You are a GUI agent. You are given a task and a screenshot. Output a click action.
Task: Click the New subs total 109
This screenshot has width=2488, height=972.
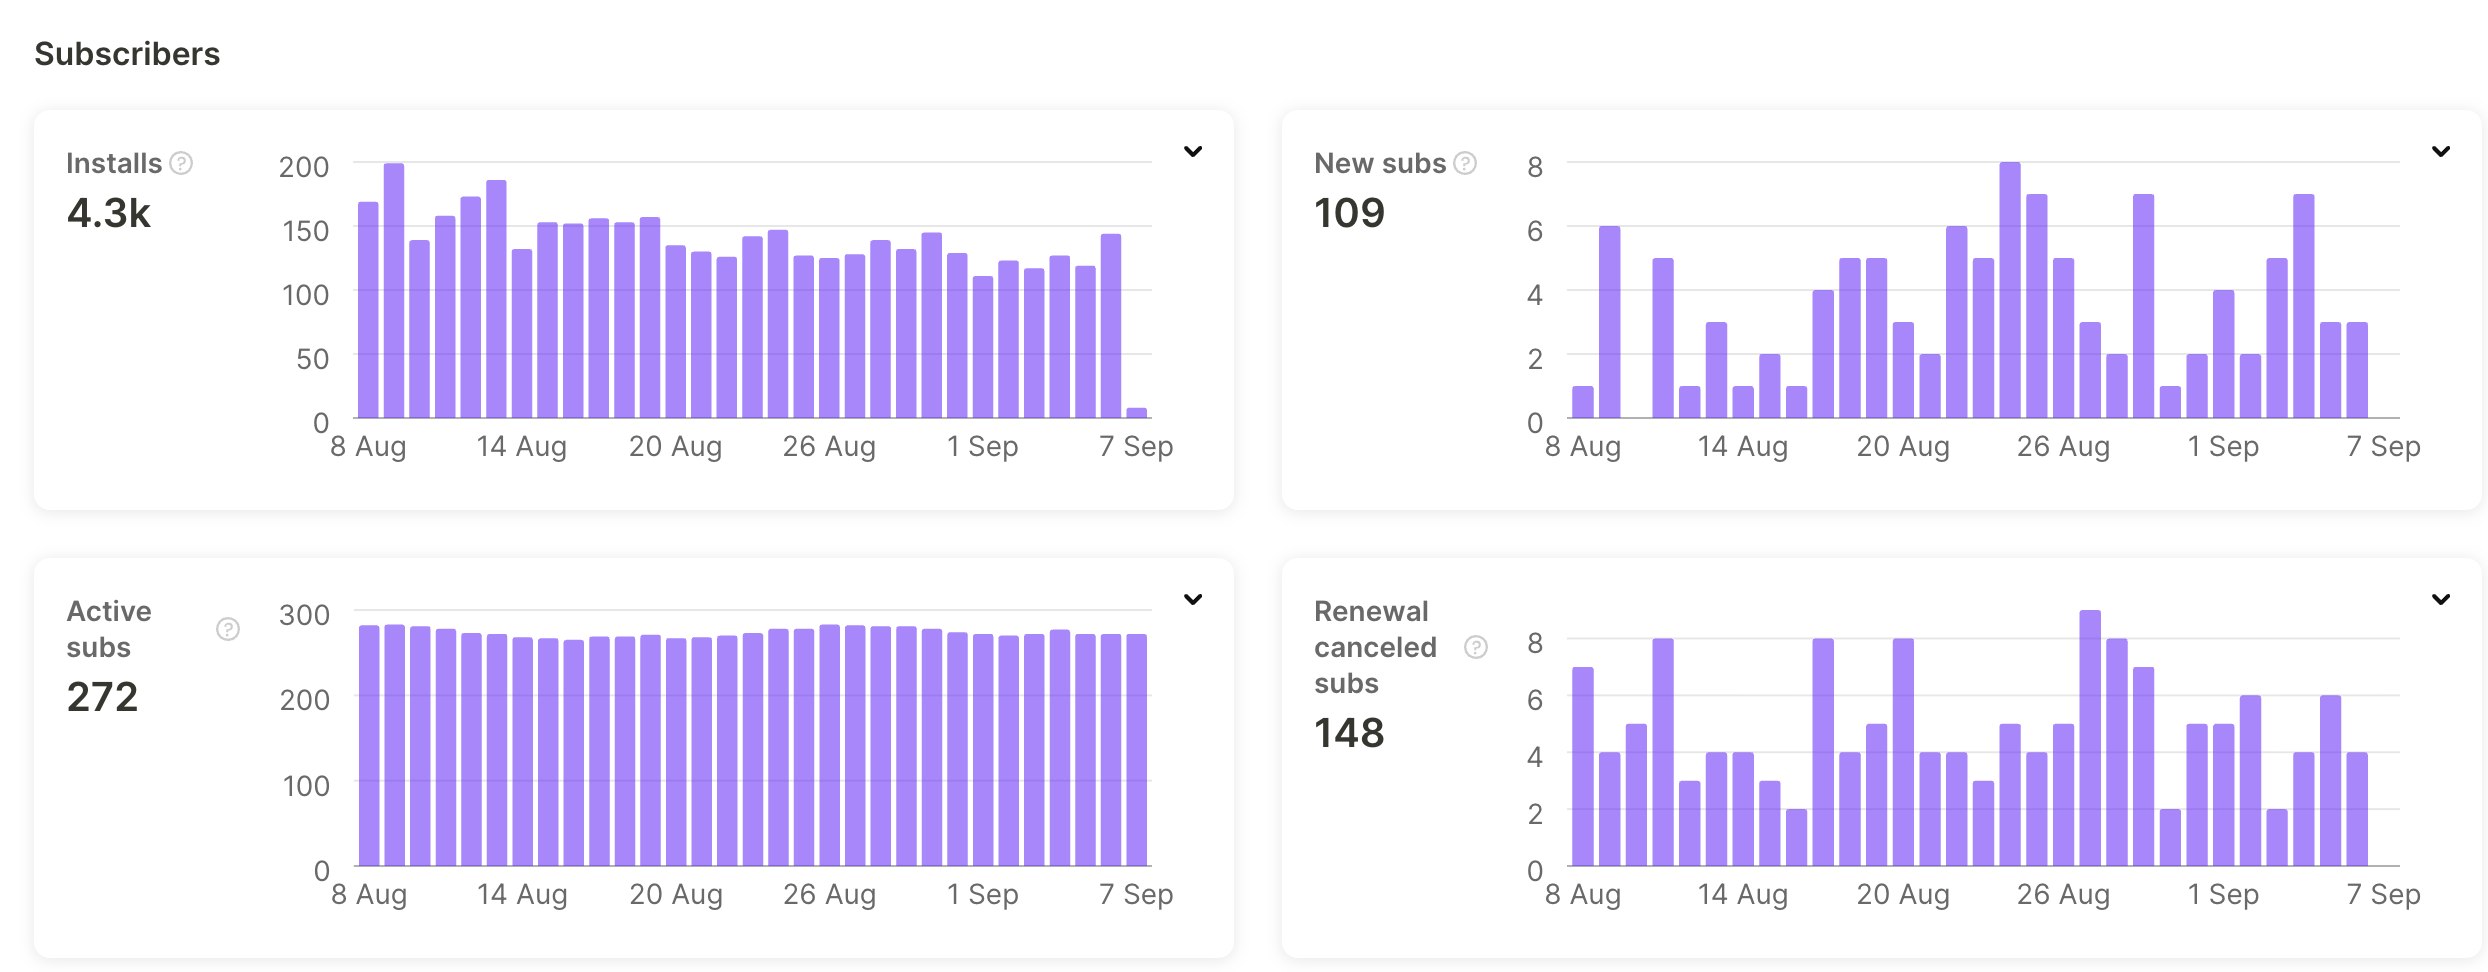(x=1350, y=213)
